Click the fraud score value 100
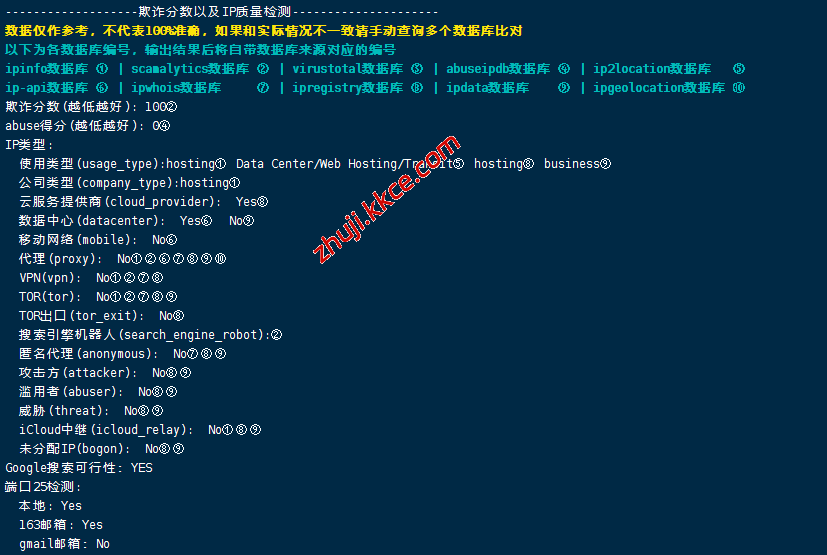The width and height of the screenshot is (827, 555). coord(156,107)
